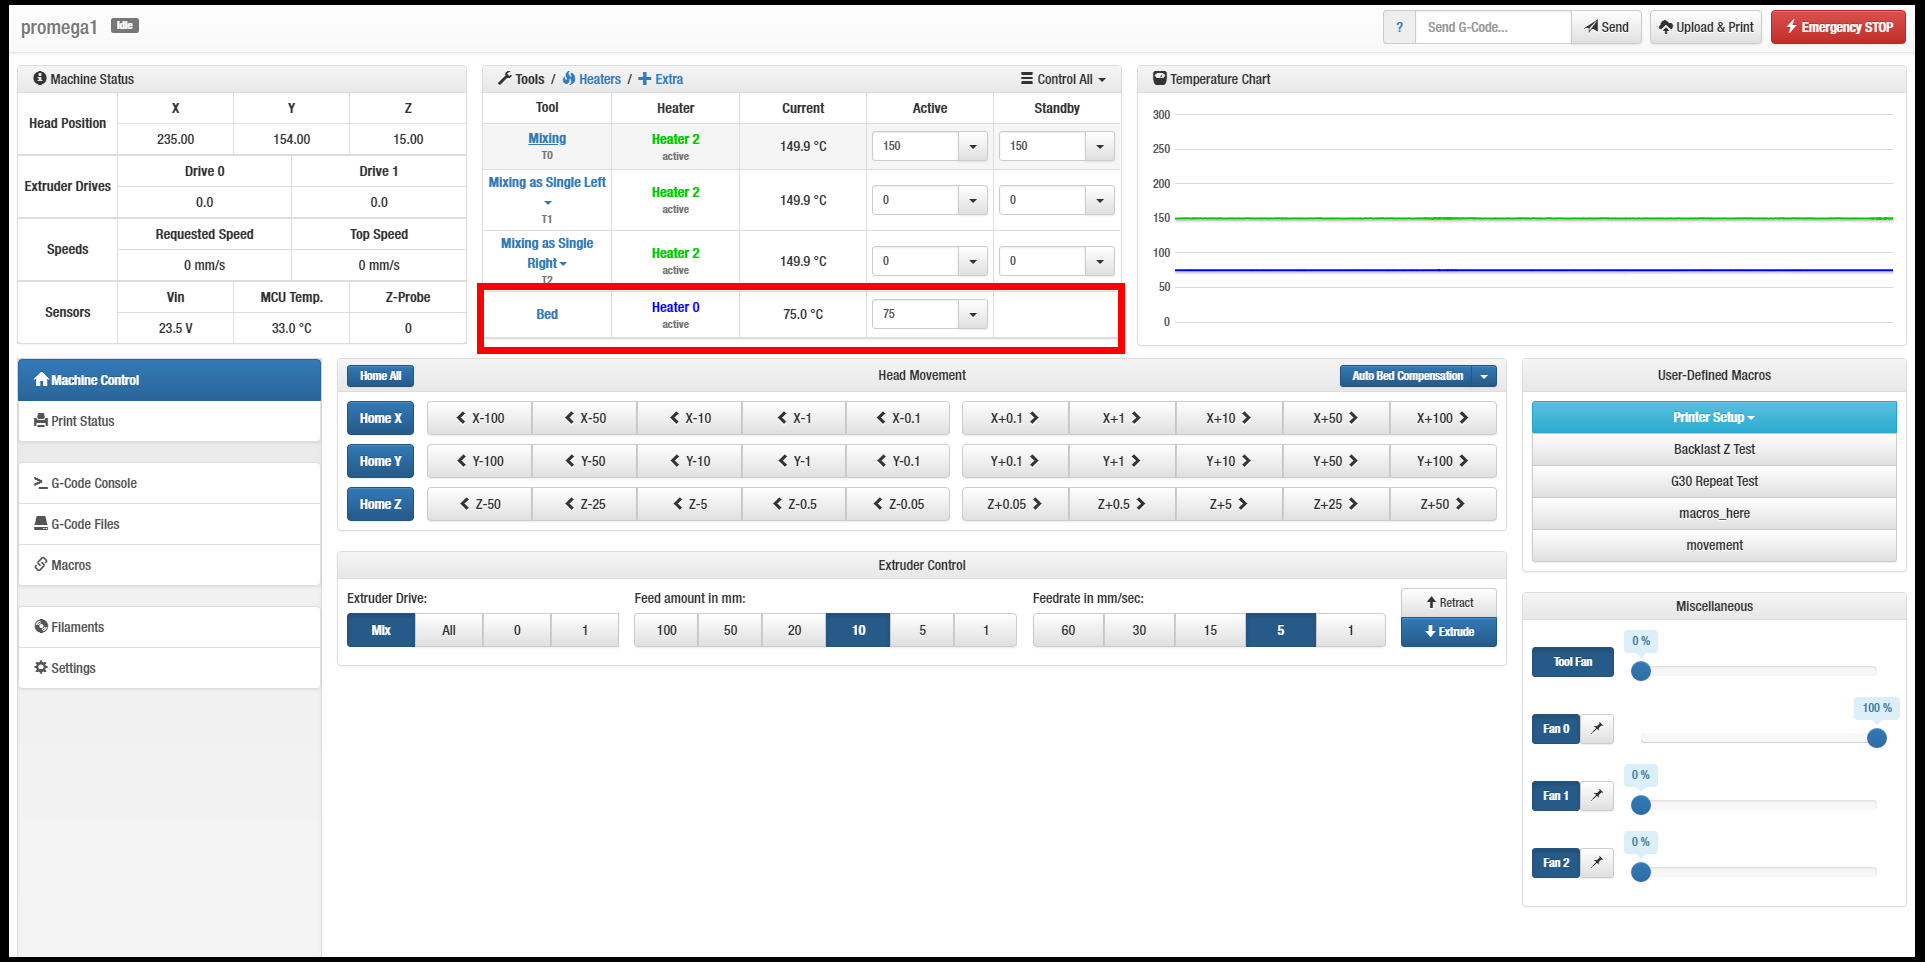The height and width of the screenshot is (962, 1925).
Task: Click the Fan 0 speed slider handle
Action: [x=1876, y=738]
